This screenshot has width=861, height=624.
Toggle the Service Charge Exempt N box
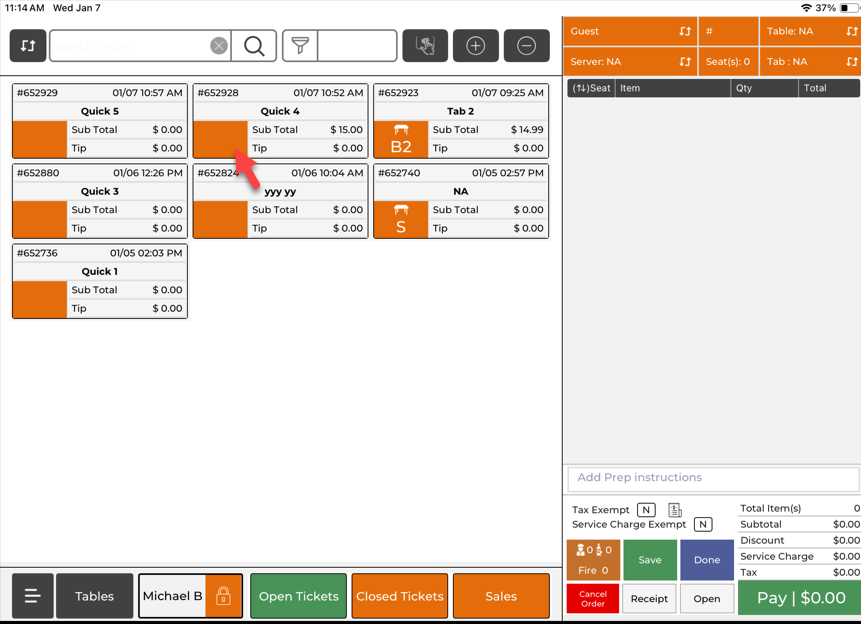click(703, 524)
